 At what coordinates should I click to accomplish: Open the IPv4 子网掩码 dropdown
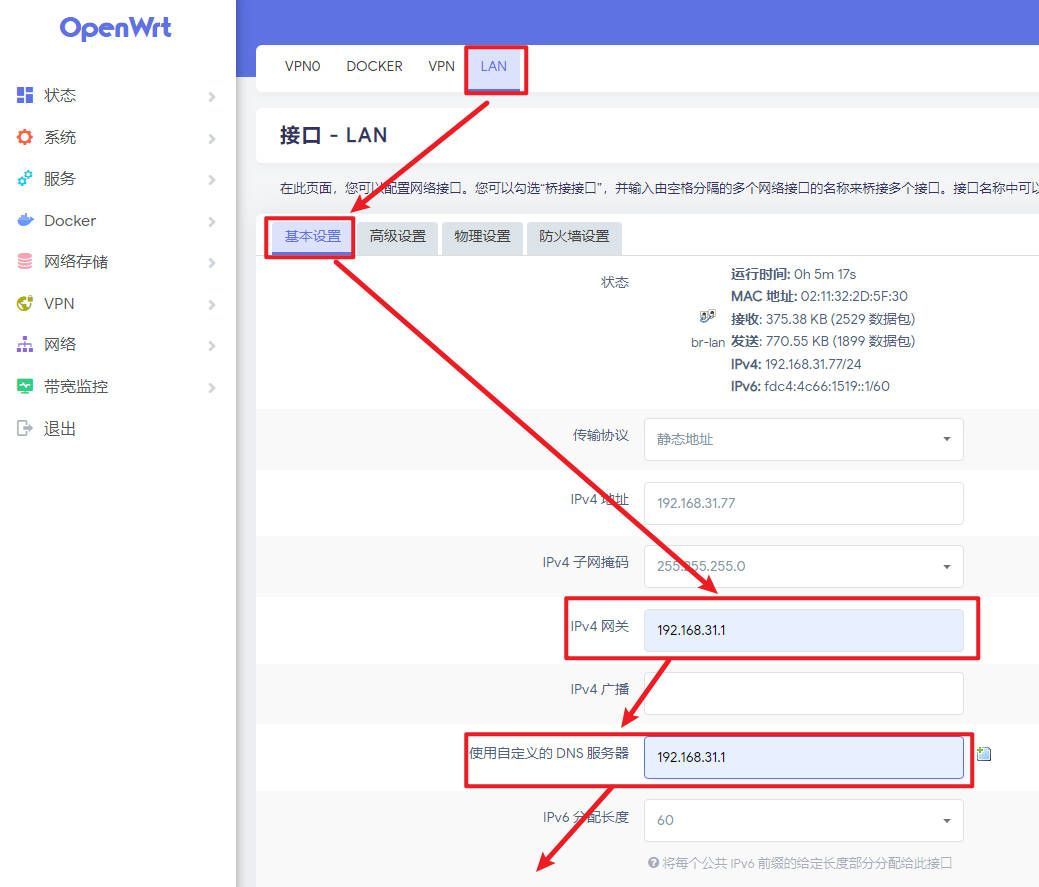(x=803, y=566)
